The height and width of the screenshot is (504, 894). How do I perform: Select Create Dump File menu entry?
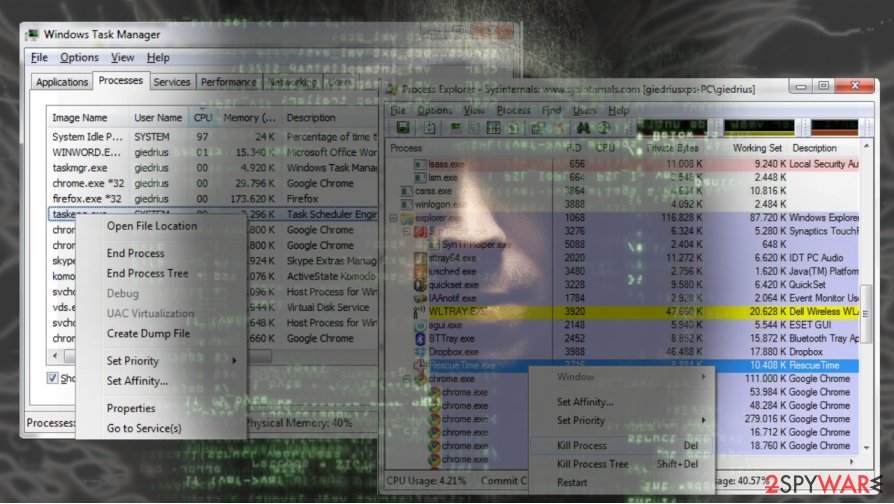(148, 334)
